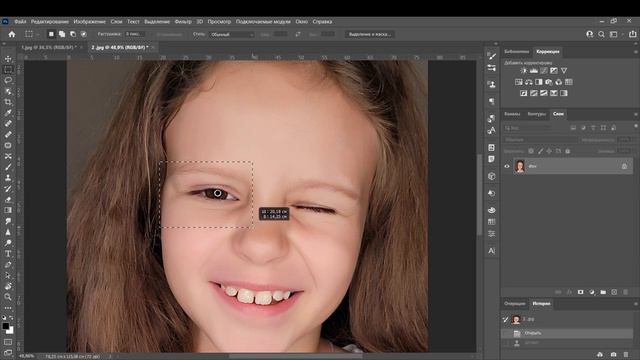Delete layer using Layers panel trash icon
640x360 pixels.
click(x=626, y=292)
